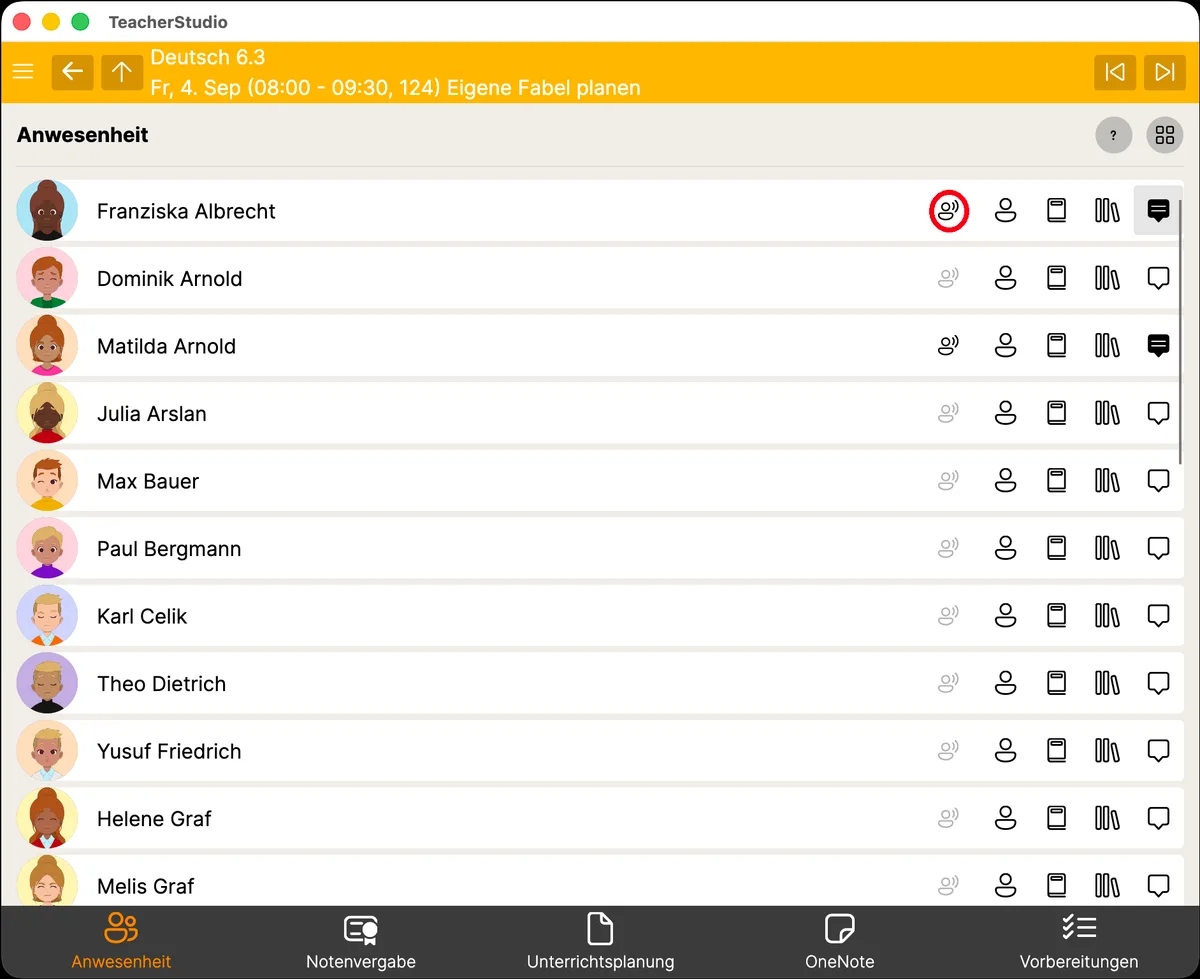The height and width of the screenshot is (979, 1200).
Task: Go back with the left arrow button
Action: click(72, 72)
